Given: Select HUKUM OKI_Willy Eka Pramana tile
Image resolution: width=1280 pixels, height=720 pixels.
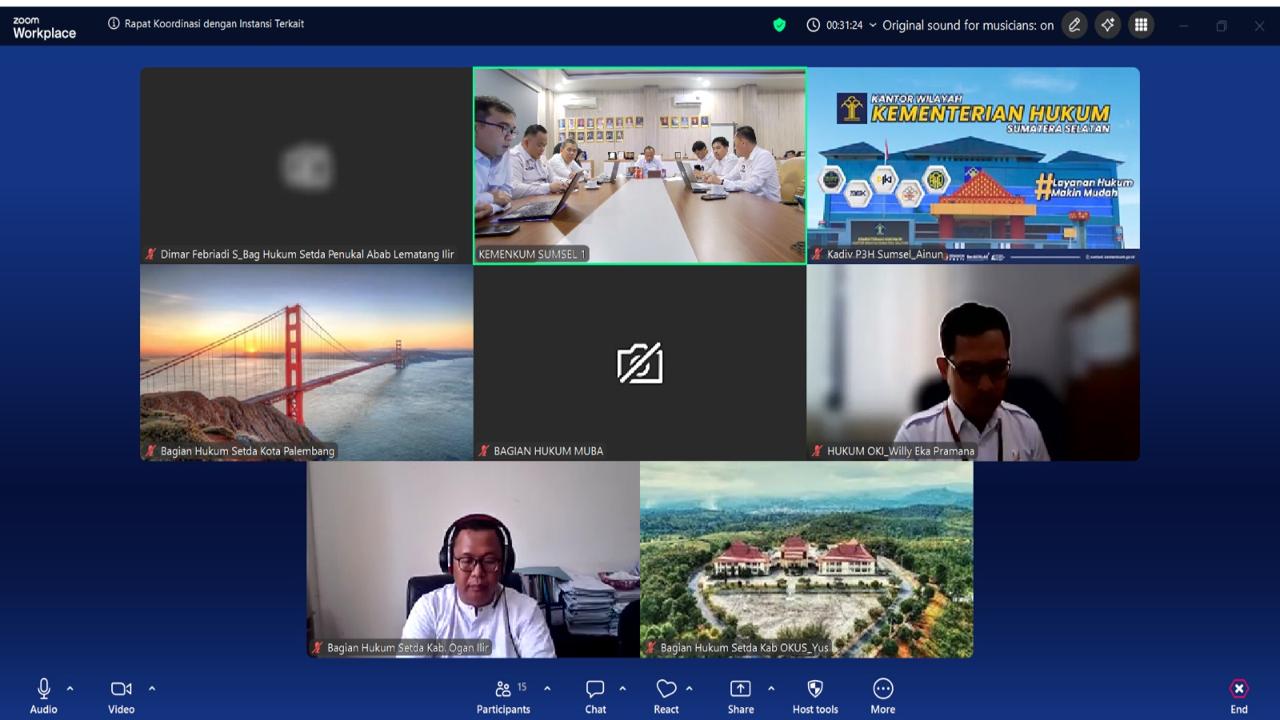Looking at the screenshot, I should 973,363.
